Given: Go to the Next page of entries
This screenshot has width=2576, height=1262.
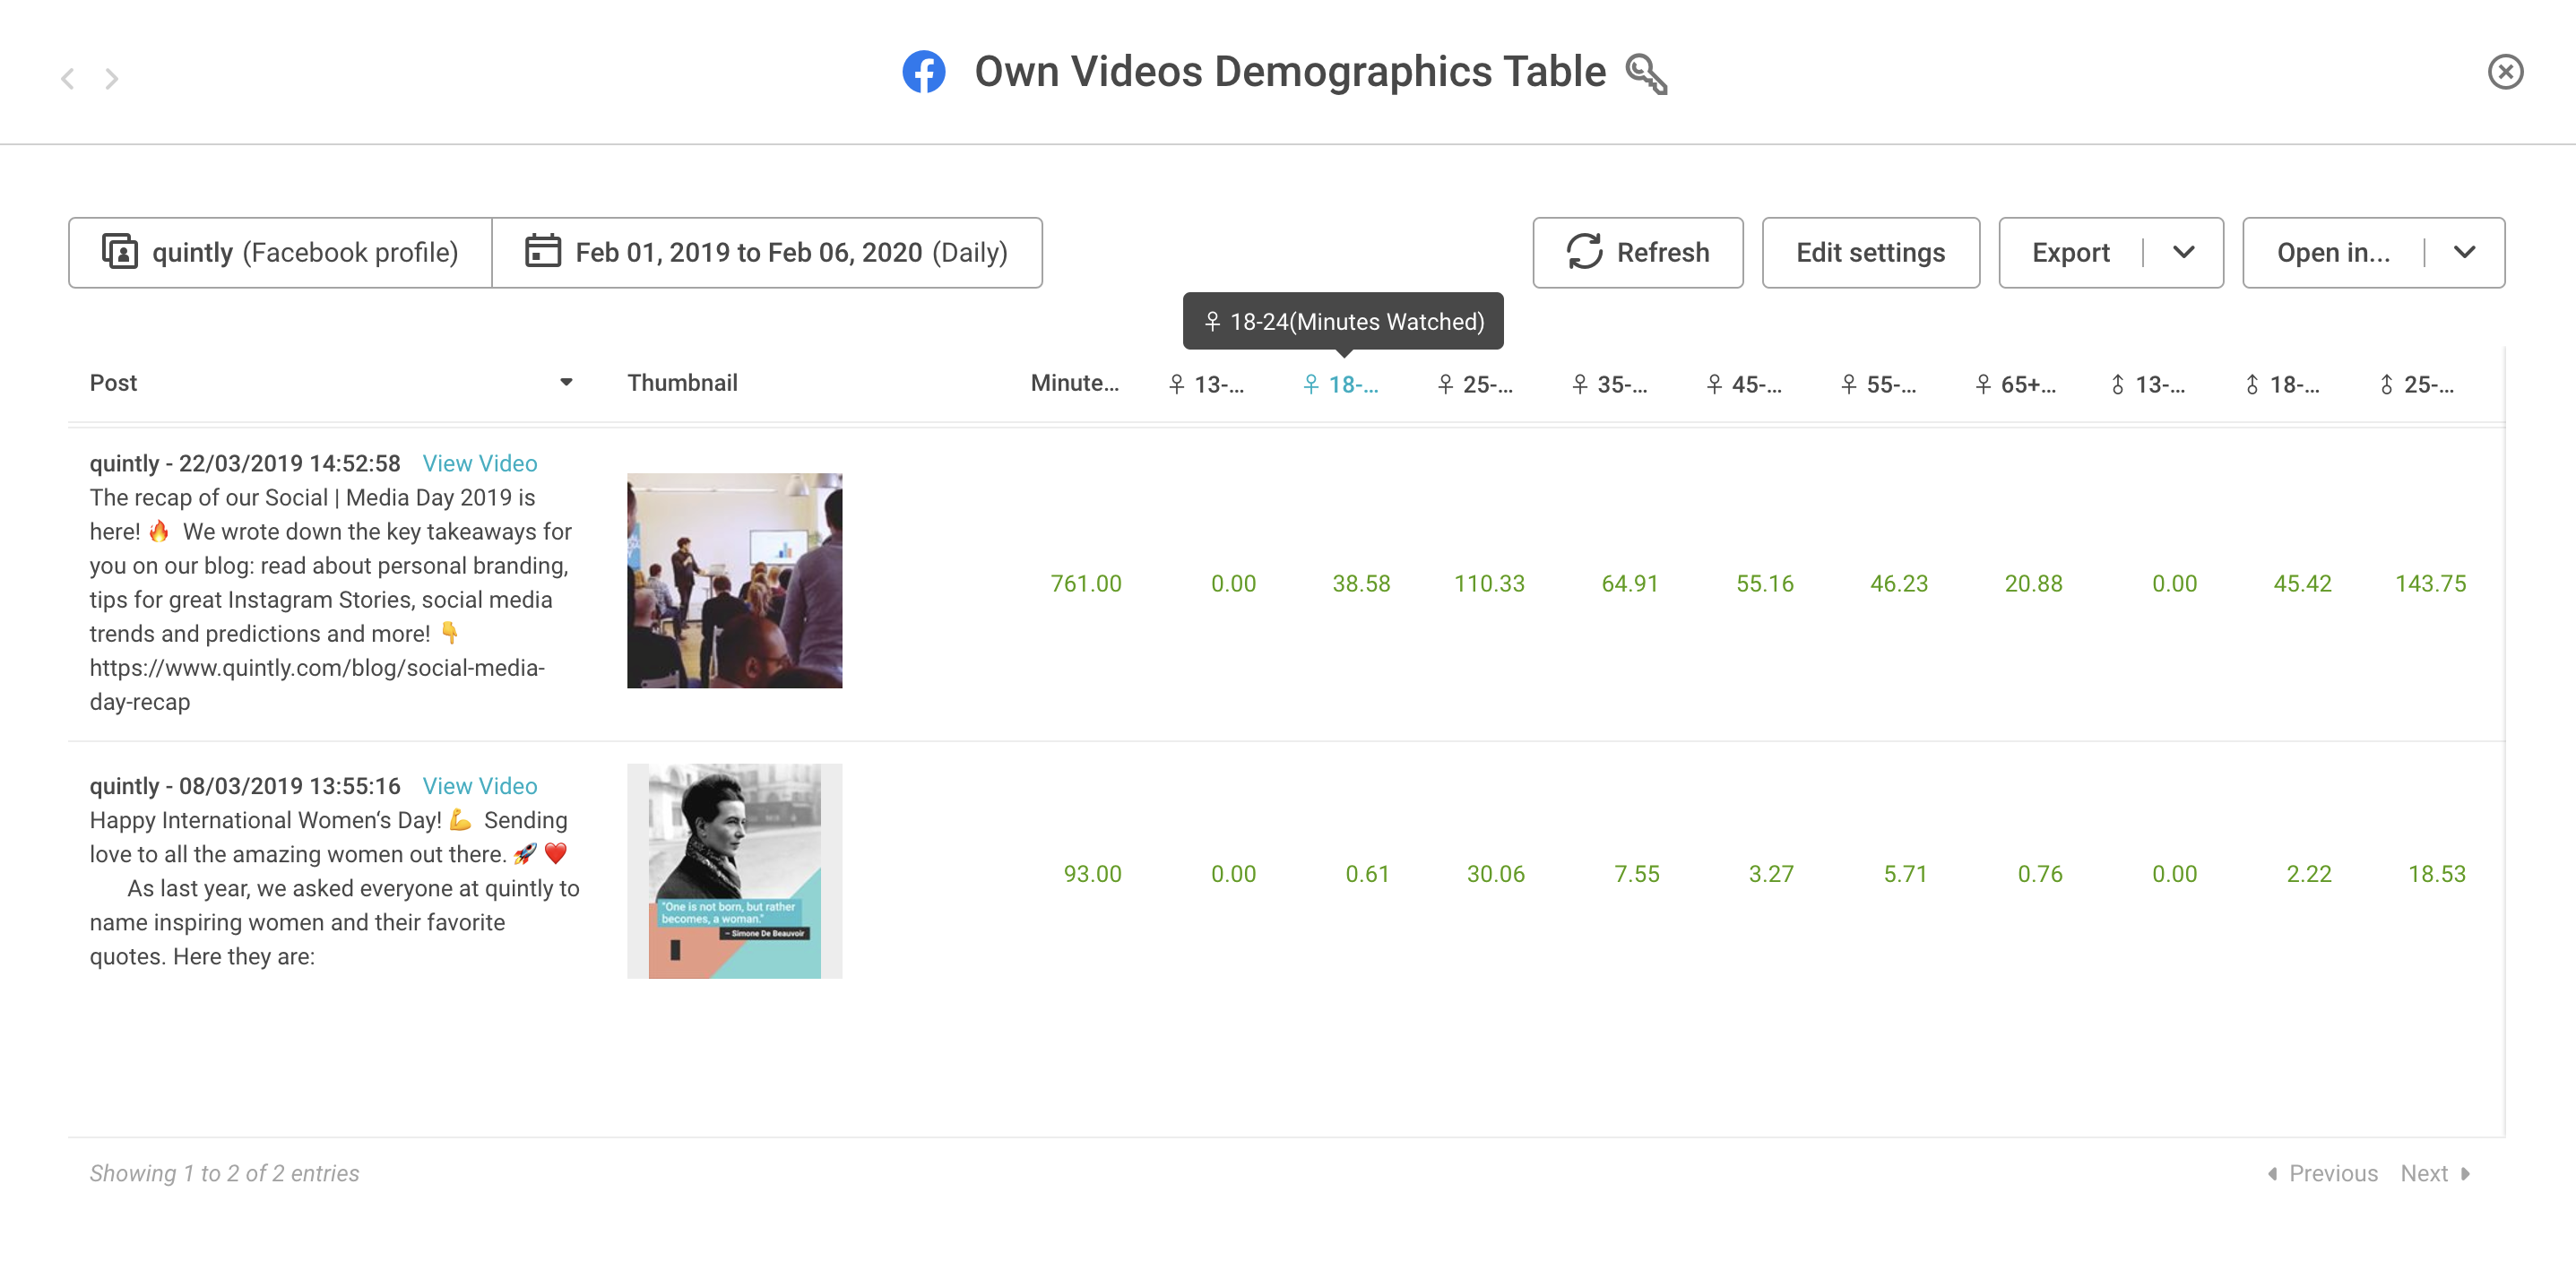Looking at the screenshot, I should coord(2436,1173).
